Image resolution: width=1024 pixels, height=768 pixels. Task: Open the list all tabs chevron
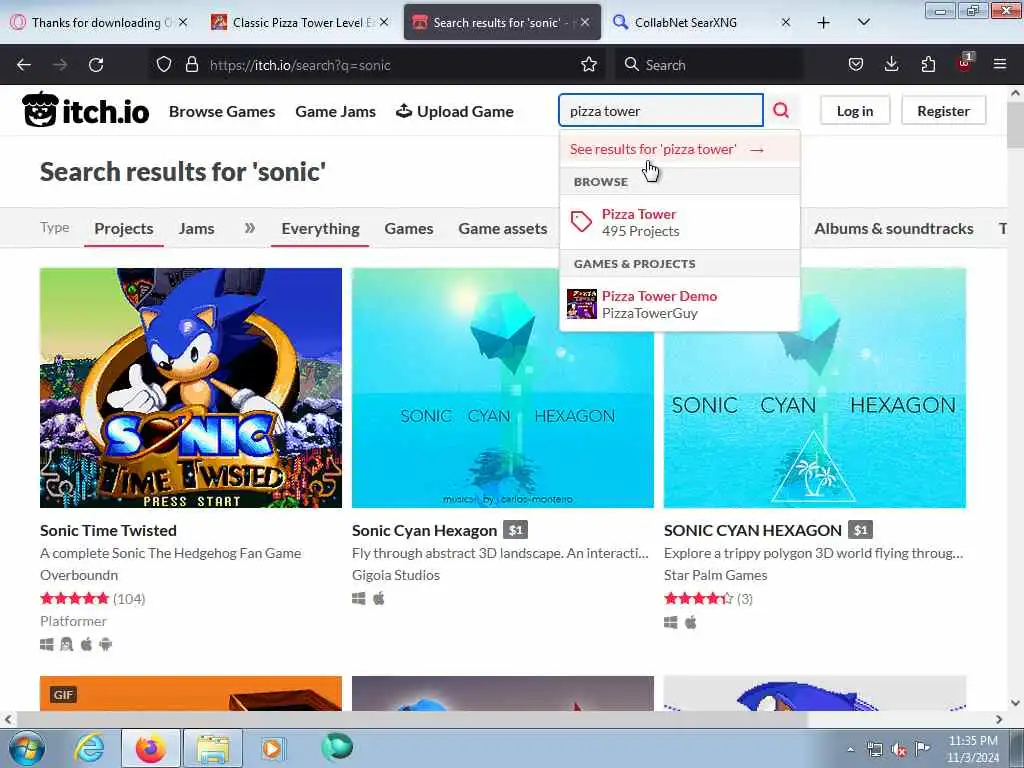tap(863, 23)
